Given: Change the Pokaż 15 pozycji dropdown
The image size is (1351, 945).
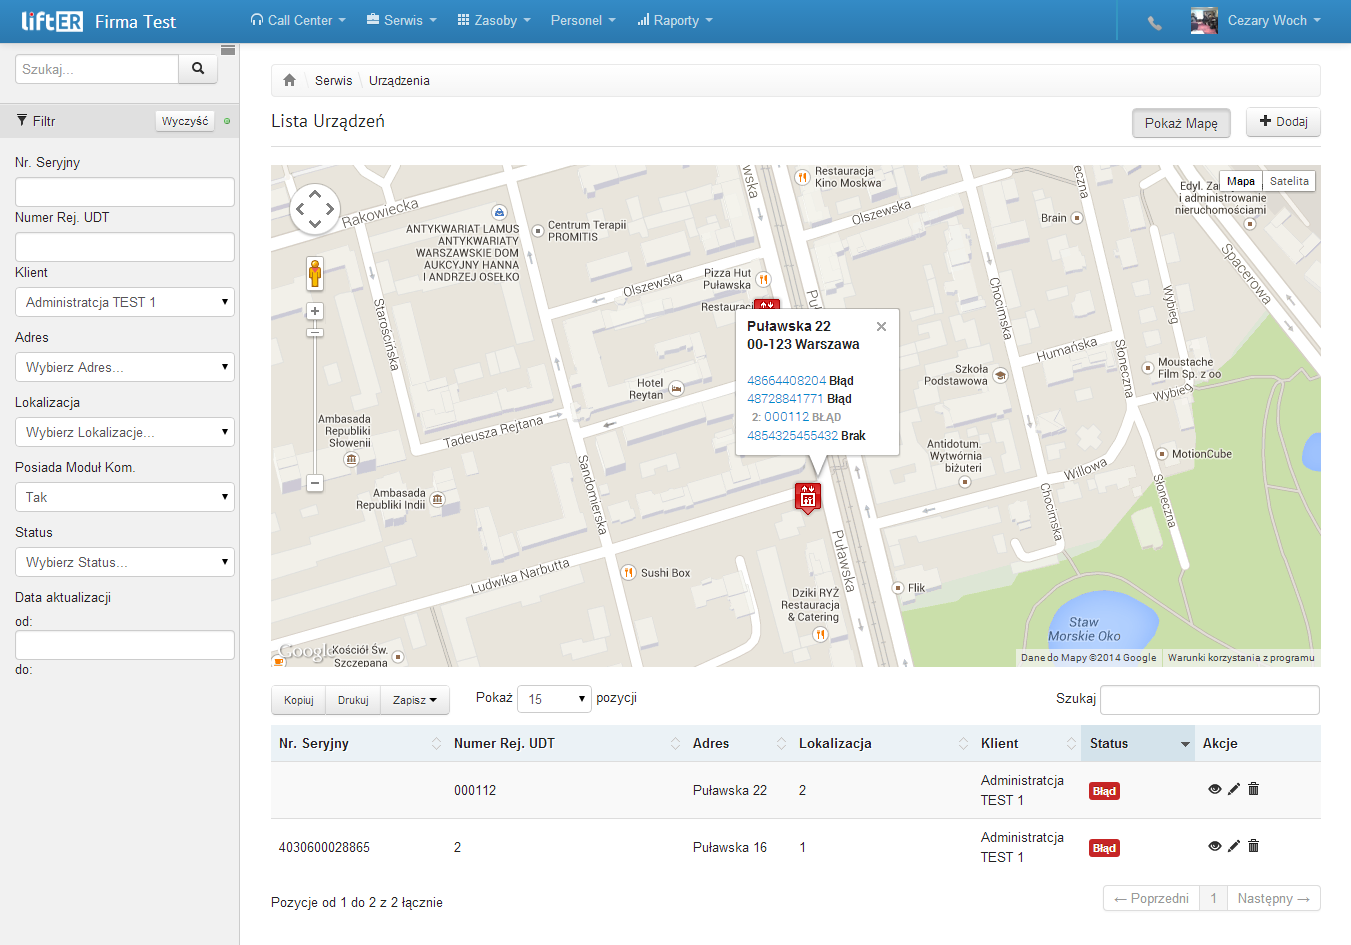Looking at the screenshot, I should [x=555, y=699].
